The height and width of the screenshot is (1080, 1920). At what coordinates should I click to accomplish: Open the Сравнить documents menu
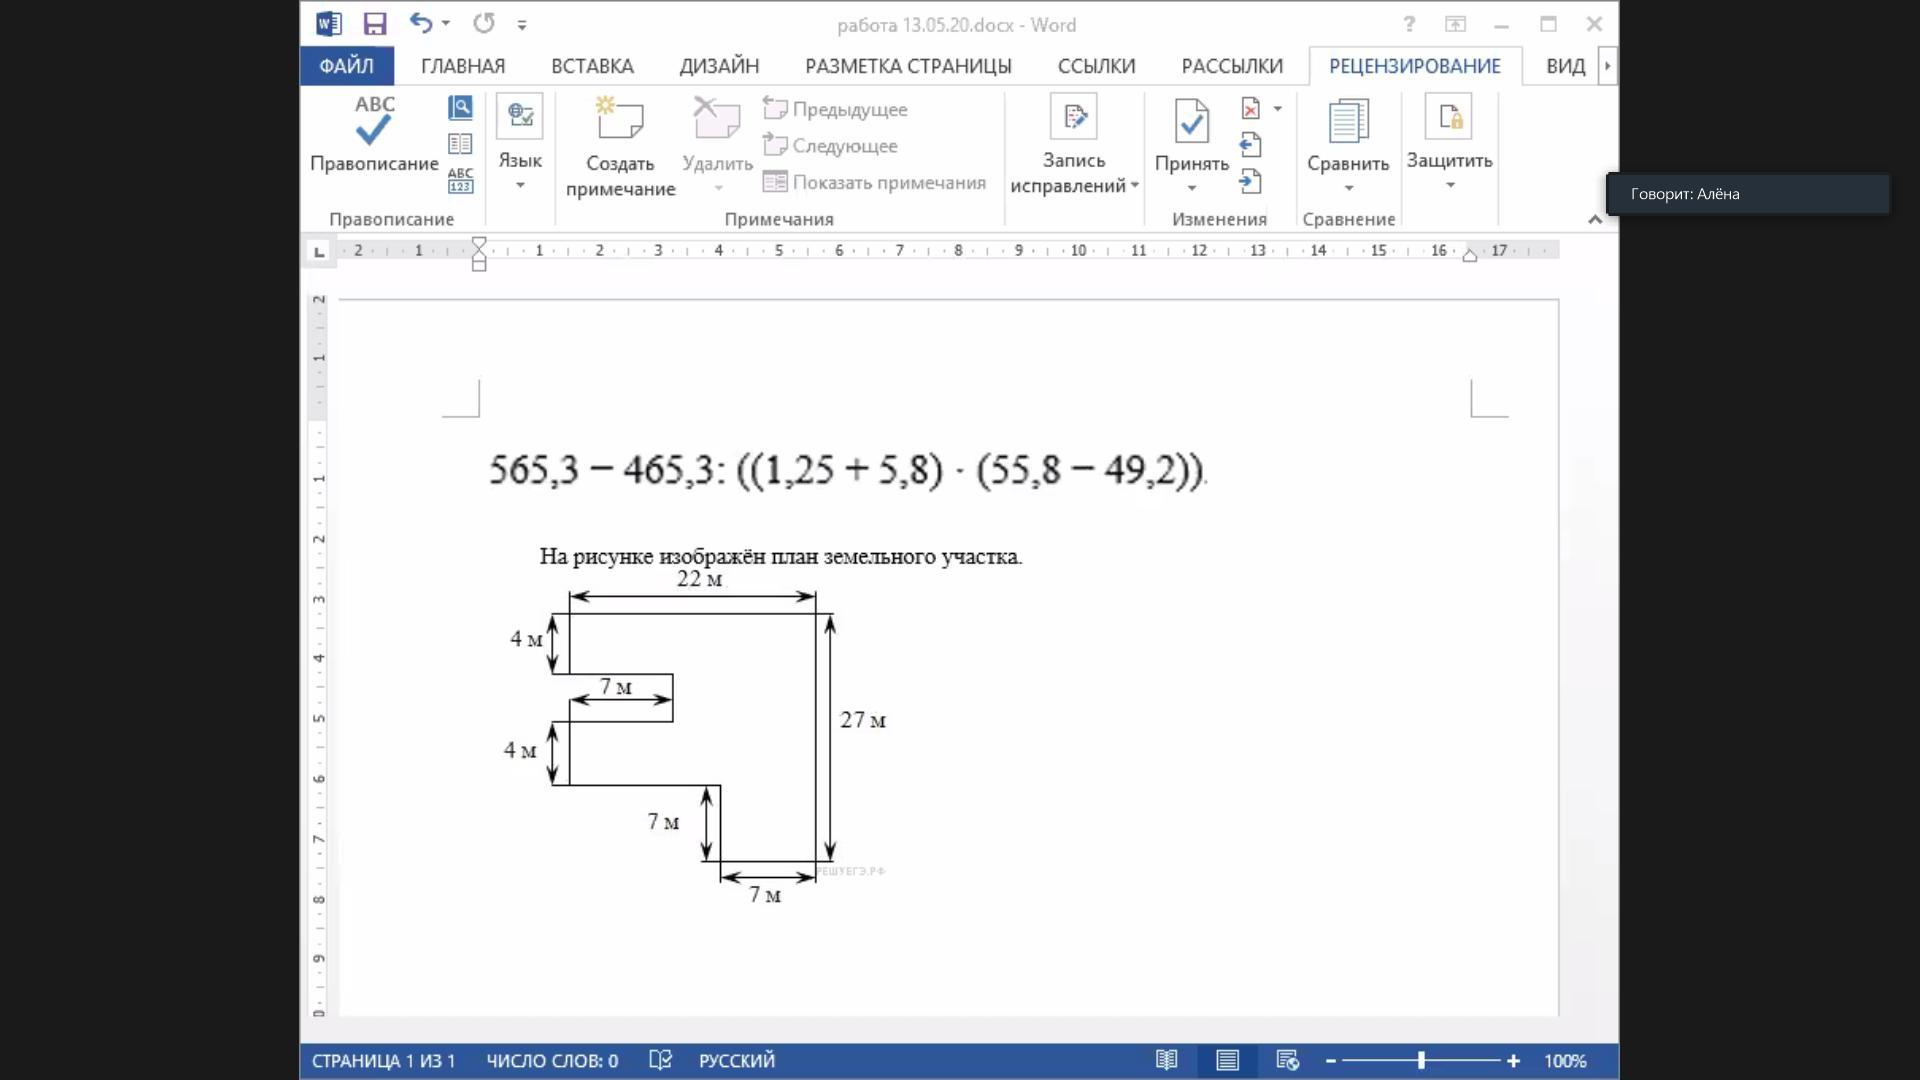(1348, 145)
